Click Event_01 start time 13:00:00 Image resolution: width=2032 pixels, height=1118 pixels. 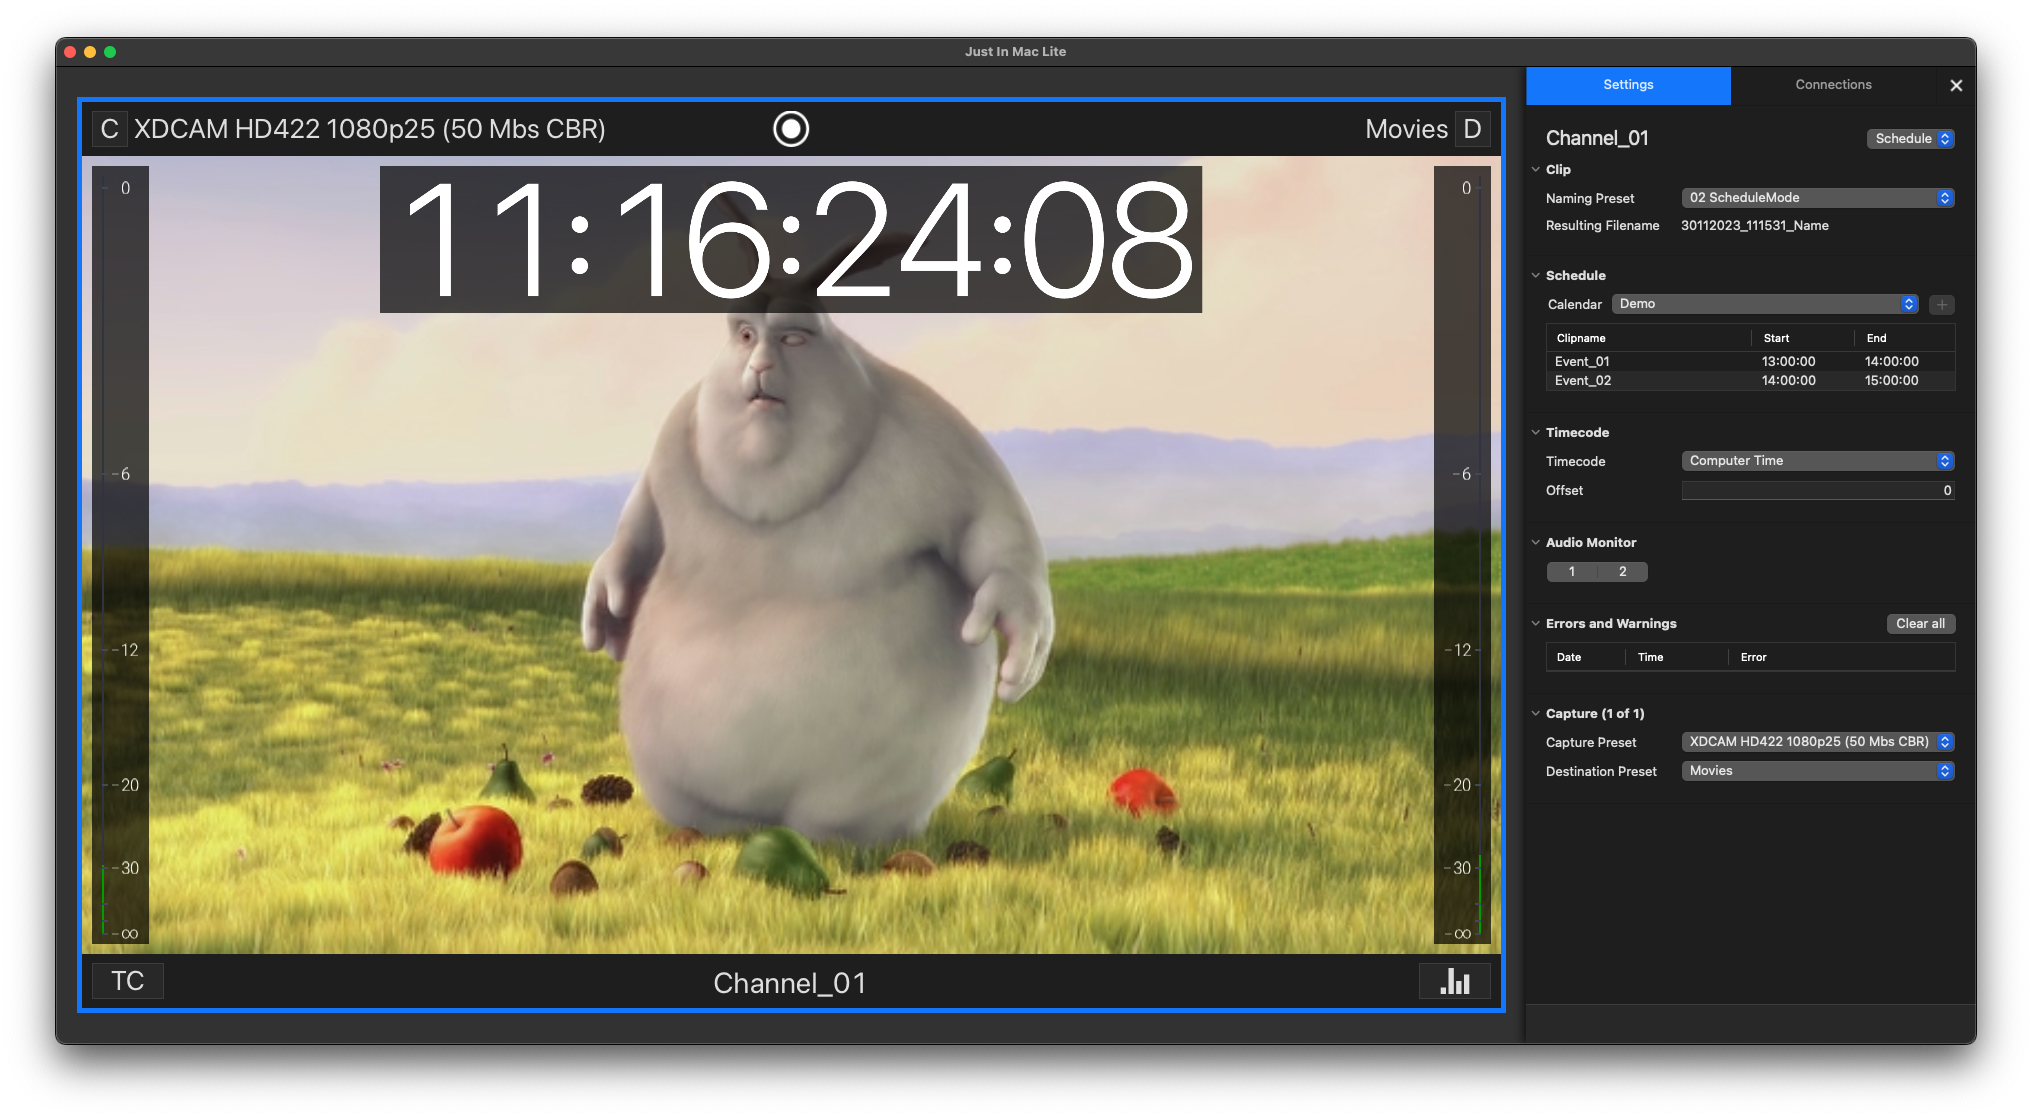[1788, 362]
